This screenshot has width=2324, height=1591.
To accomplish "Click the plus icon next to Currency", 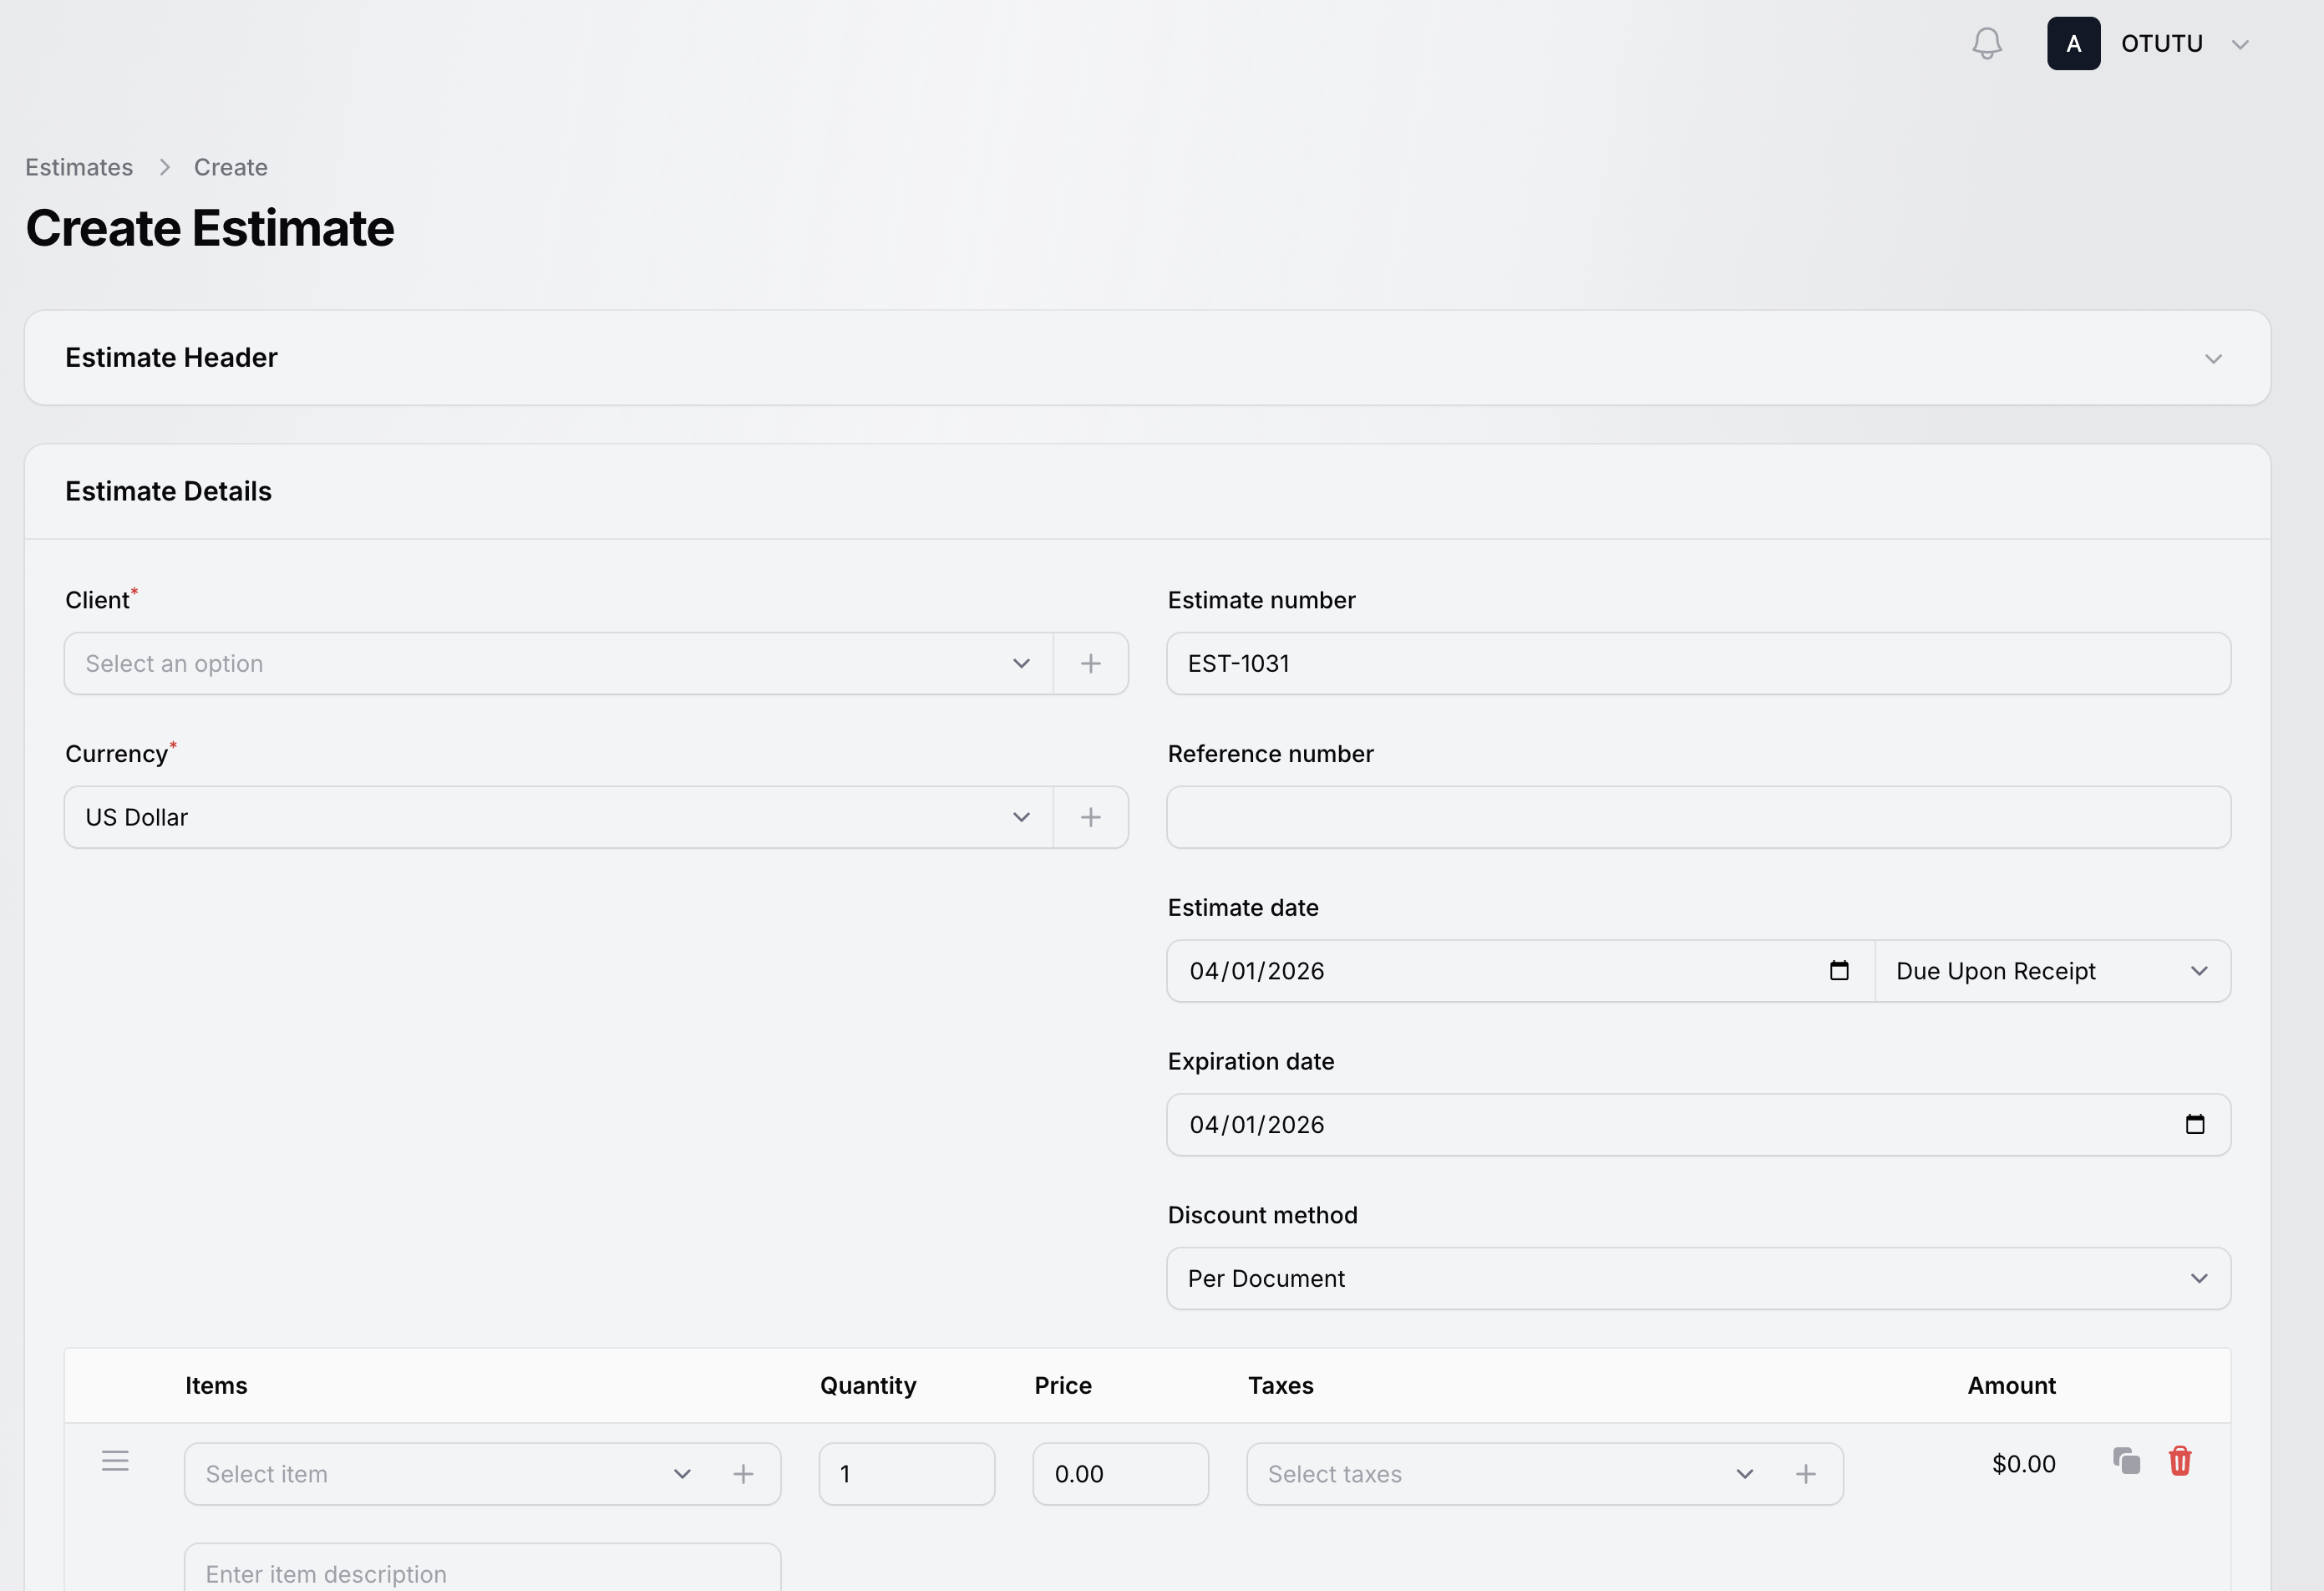I will [1090, 818].
